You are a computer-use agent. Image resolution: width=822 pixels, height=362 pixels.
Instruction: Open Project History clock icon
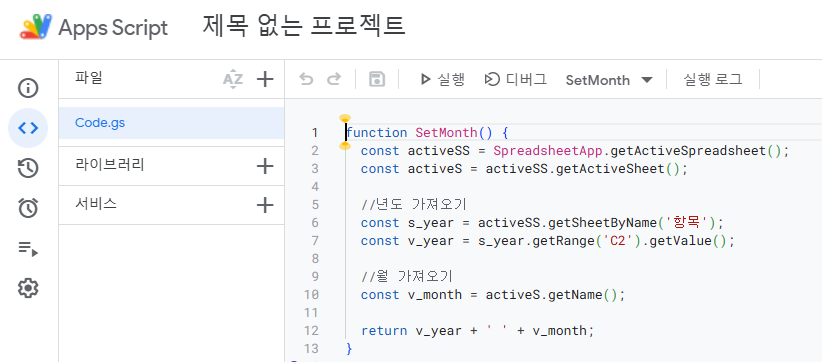coord(28,168)
